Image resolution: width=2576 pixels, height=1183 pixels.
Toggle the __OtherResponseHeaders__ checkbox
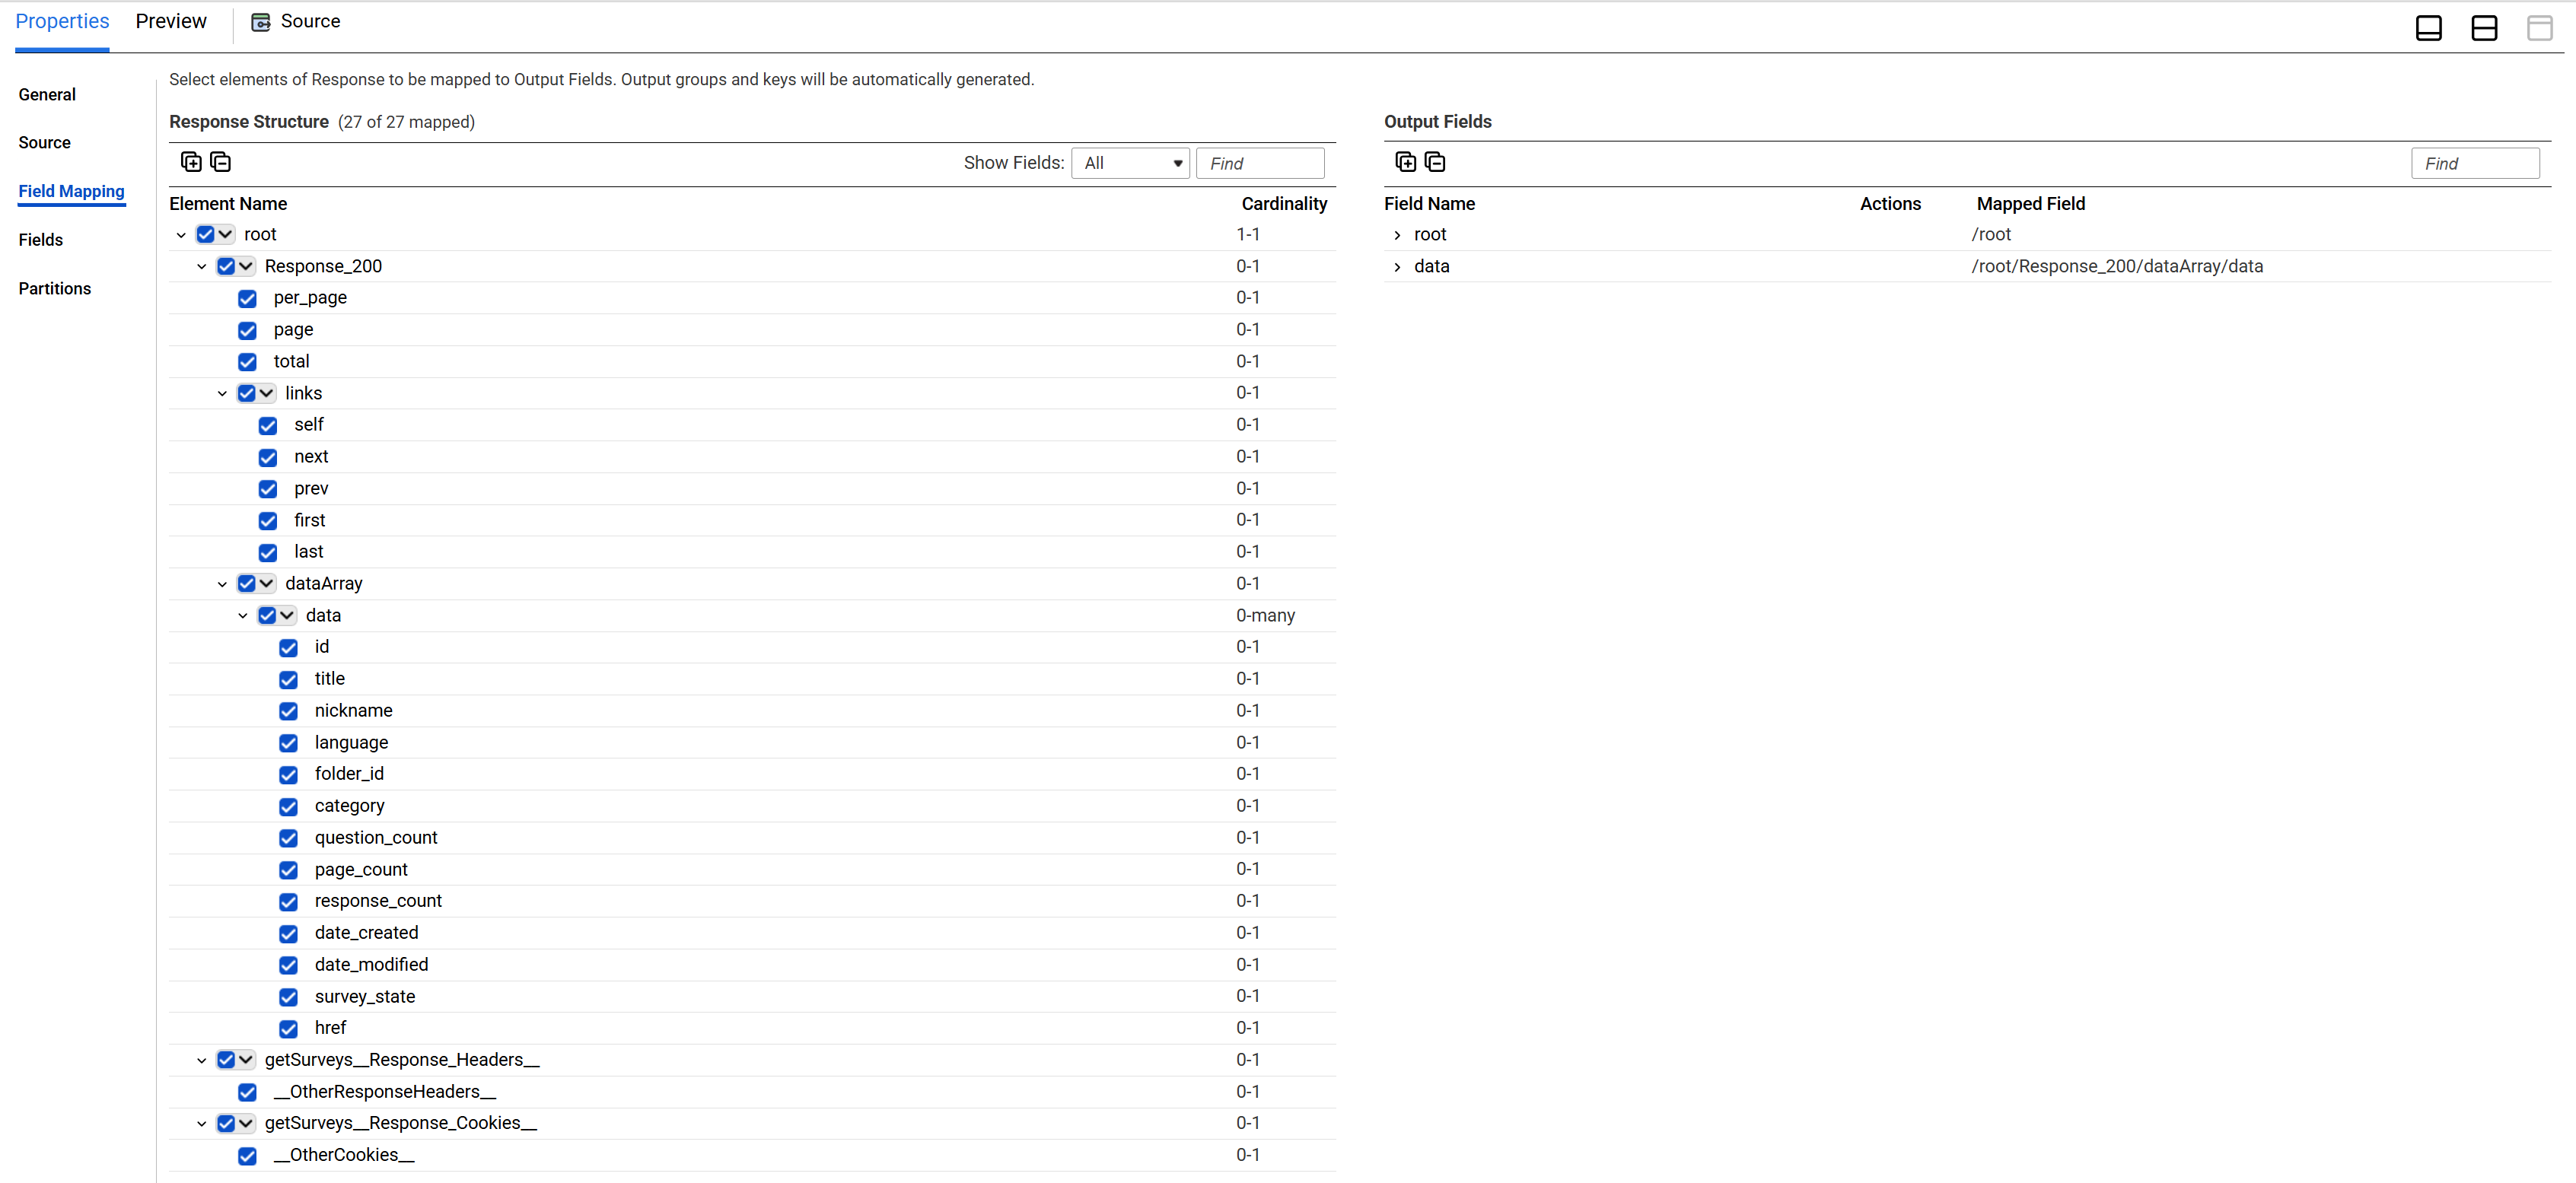pos(247,1092)
